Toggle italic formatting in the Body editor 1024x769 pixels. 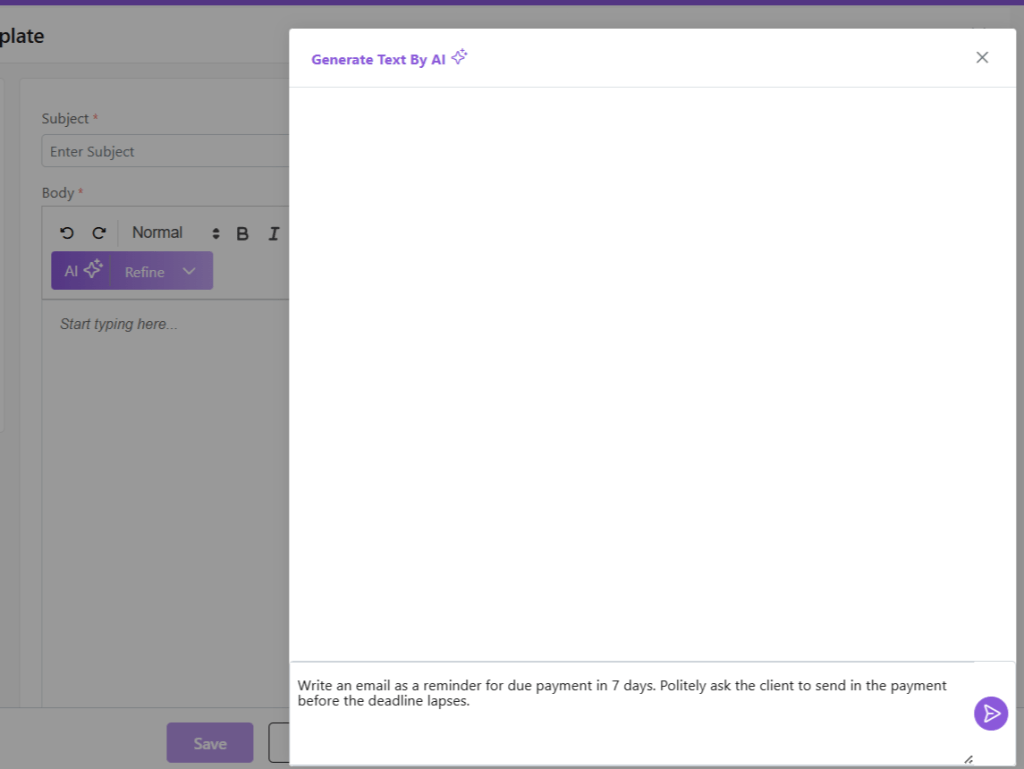273,233
